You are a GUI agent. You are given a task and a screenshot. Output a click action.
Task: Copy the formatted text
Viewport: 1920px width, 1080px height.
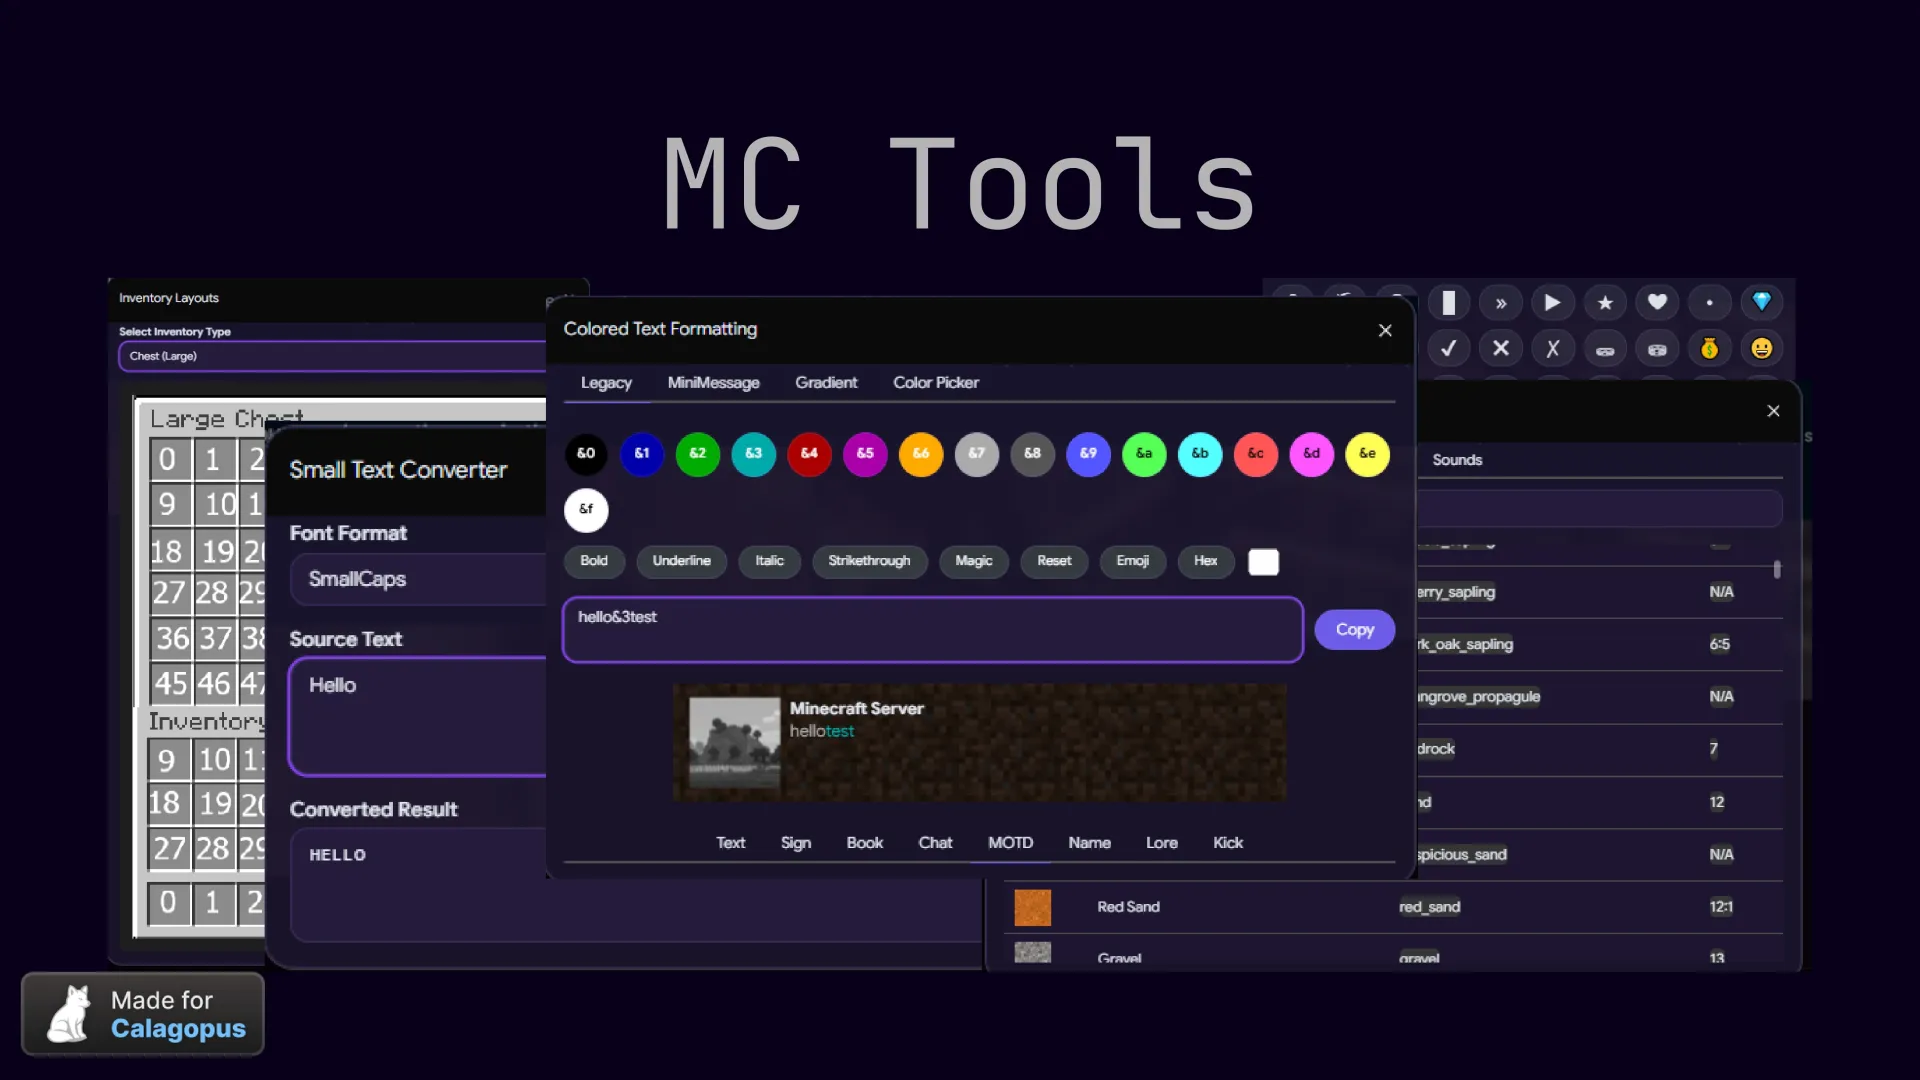point(1355,630)
